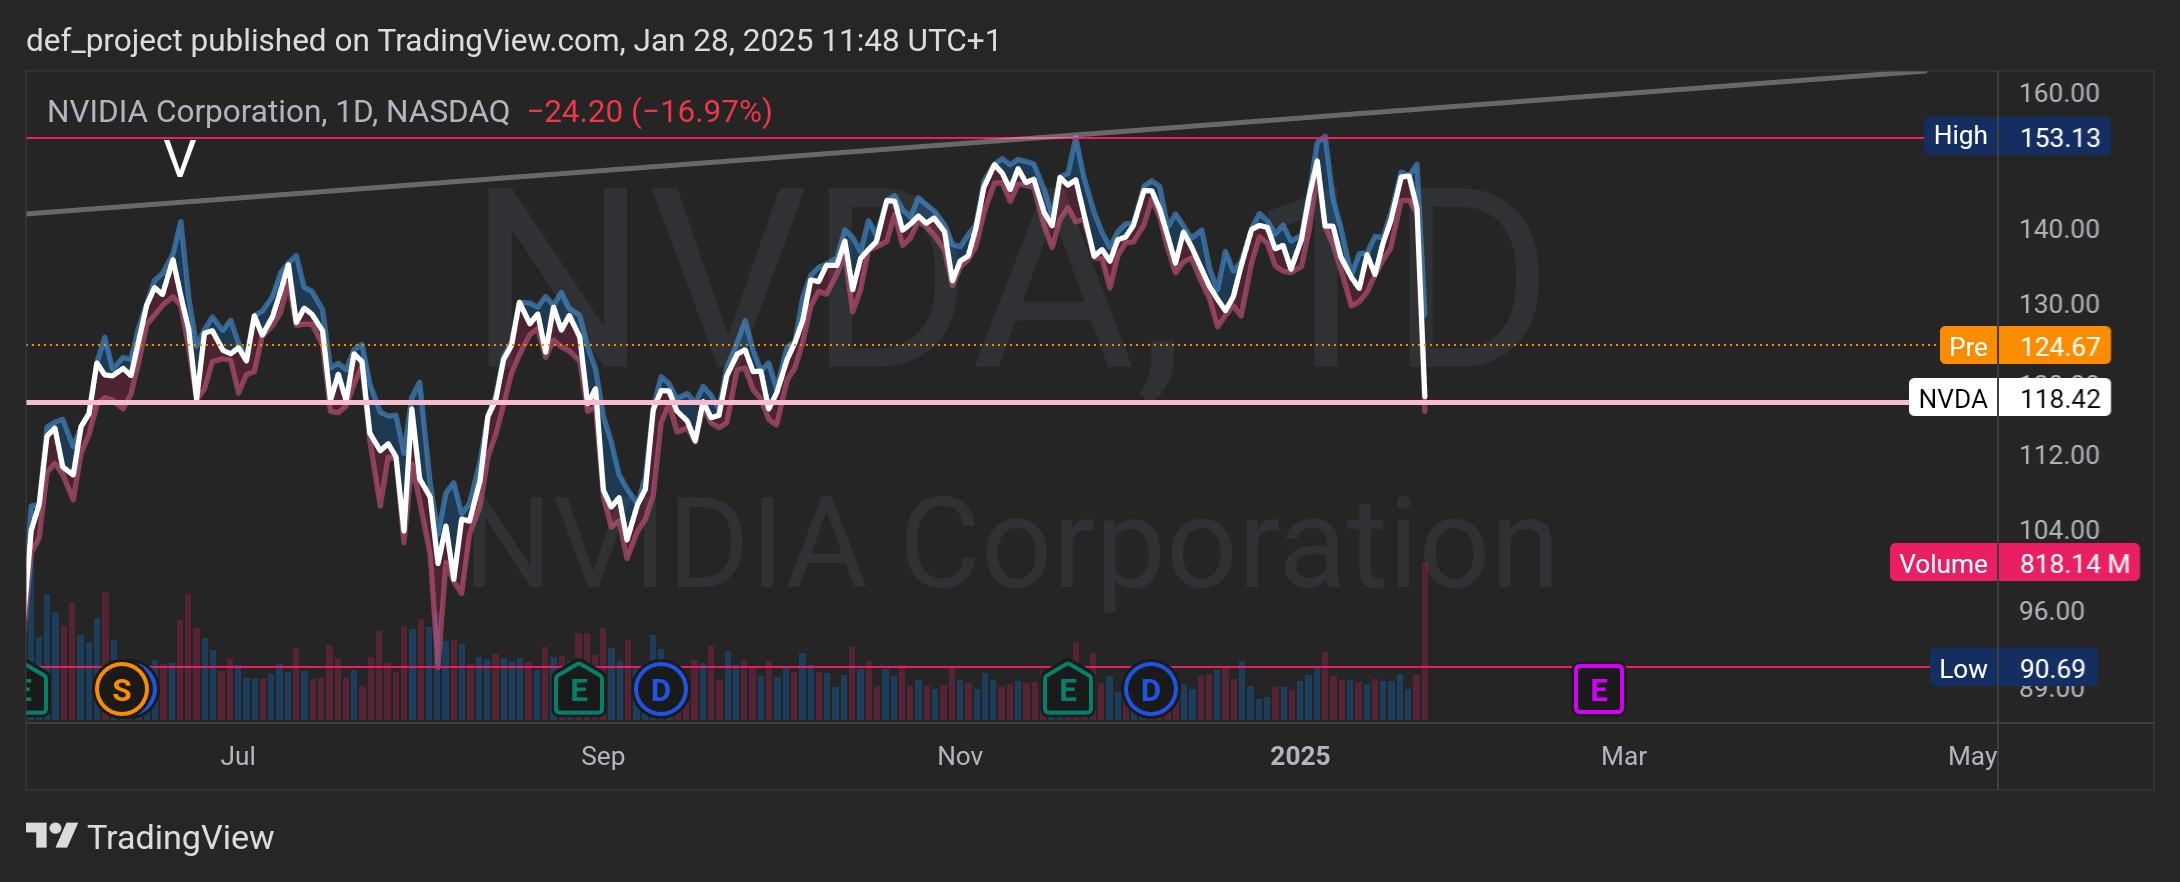The height and width of the screenshot is (882, 2180).
Task: Select the purple upcoming earnings E marker
Action: click(x=1598, y=690)
